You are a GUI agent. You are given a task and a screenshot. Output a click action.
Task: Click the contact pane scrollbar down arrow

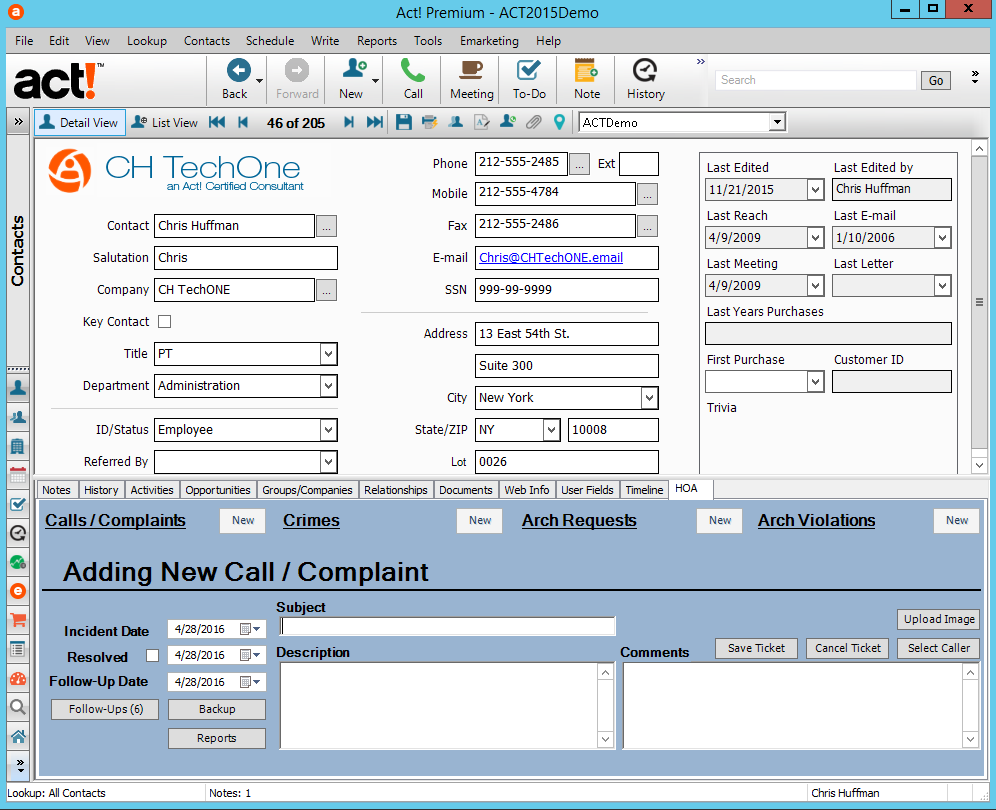(x=979, y=465)
